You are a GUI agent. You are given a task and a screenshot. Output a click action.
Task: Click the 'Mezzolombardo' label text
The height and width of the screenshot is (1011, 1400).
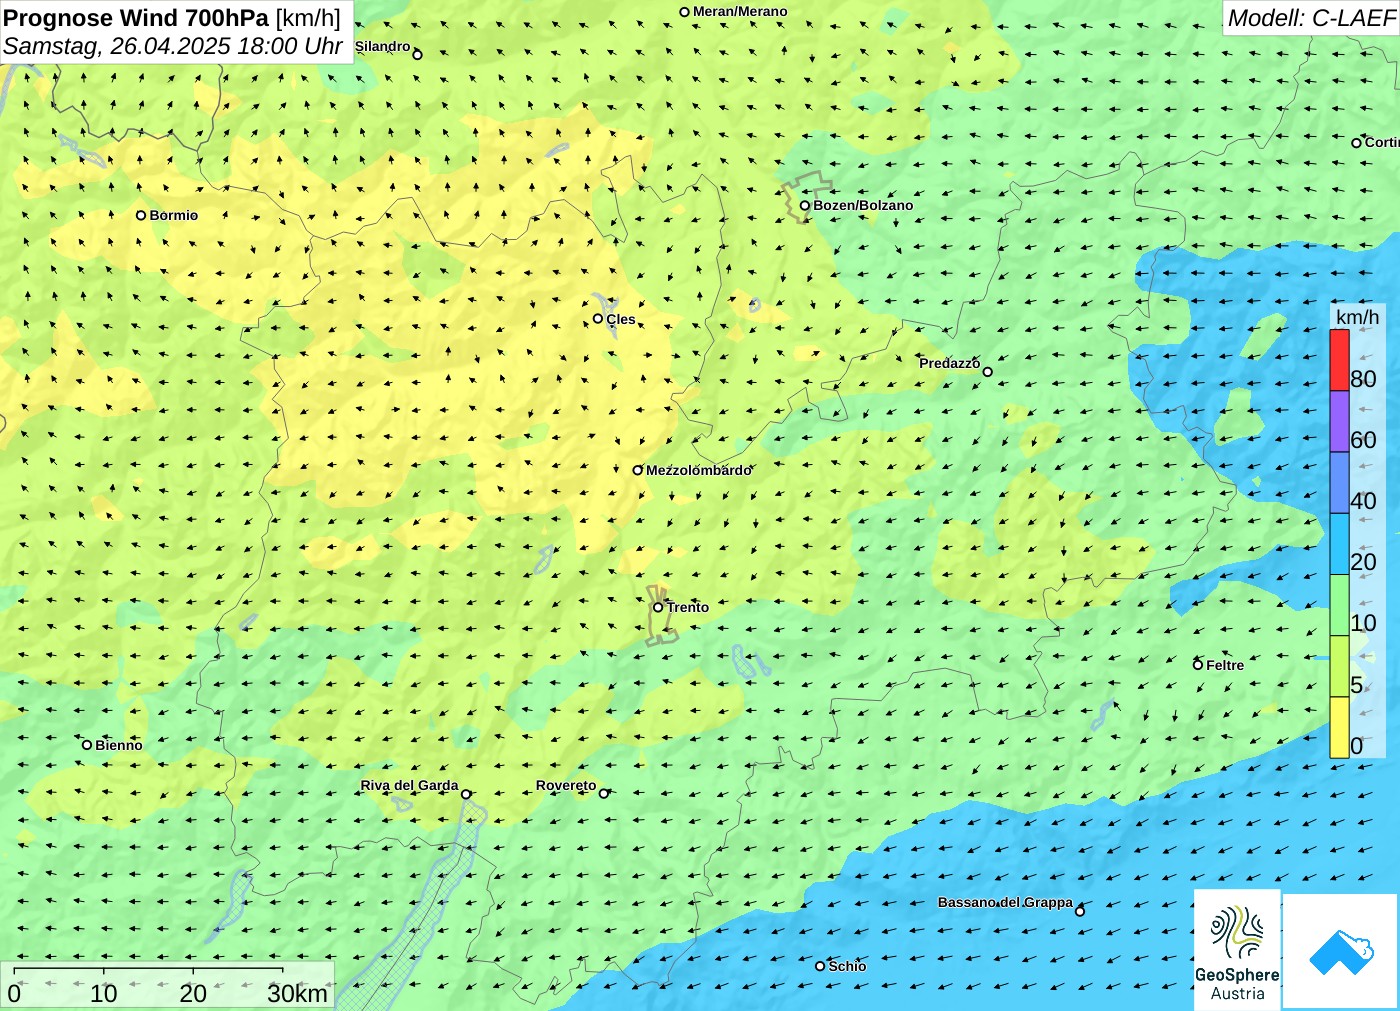click(698, 470)
